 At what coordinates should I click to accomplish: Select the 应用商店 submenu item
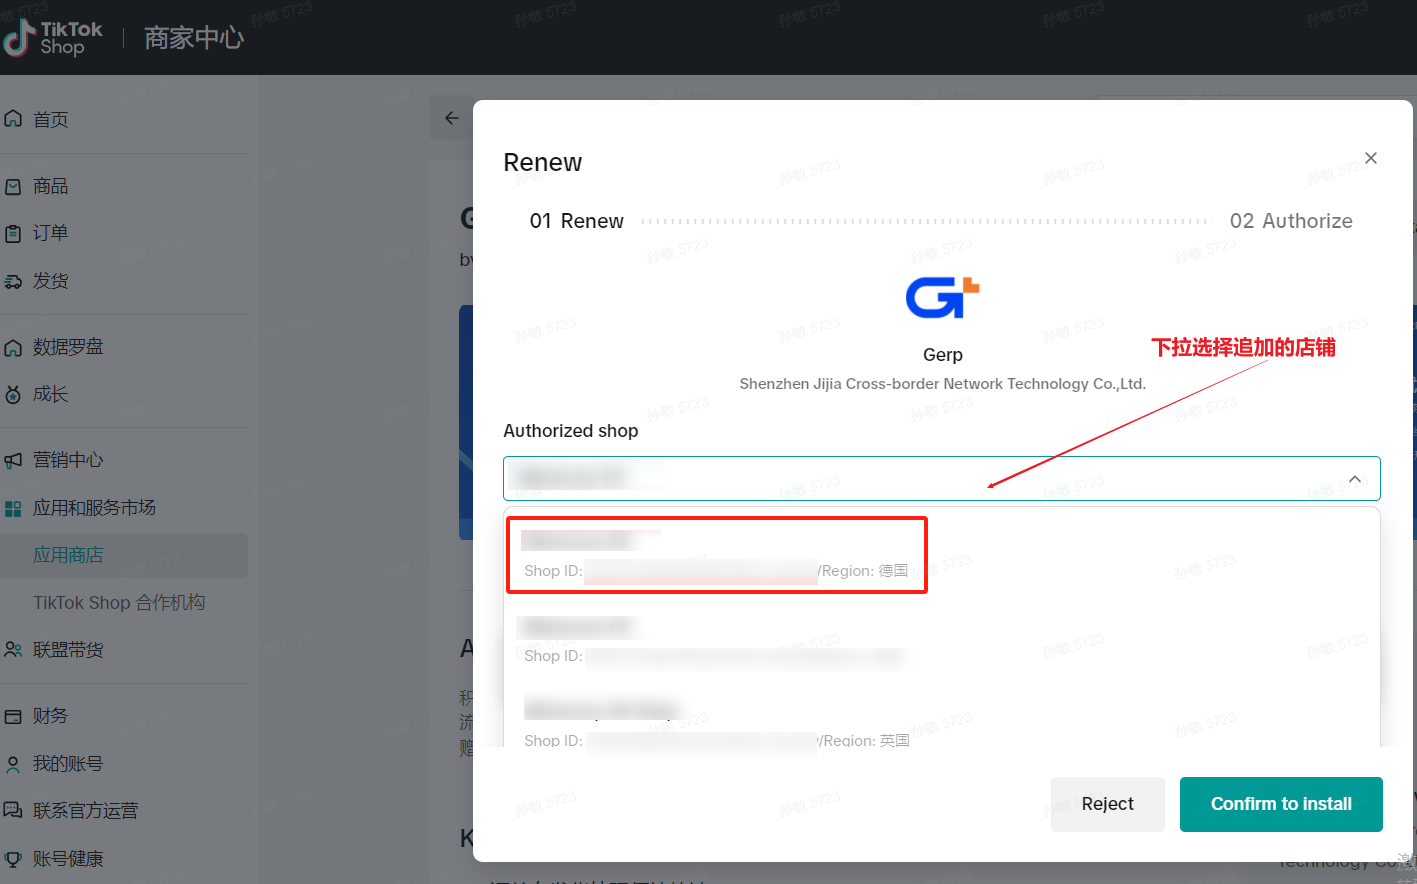(124, 555)
